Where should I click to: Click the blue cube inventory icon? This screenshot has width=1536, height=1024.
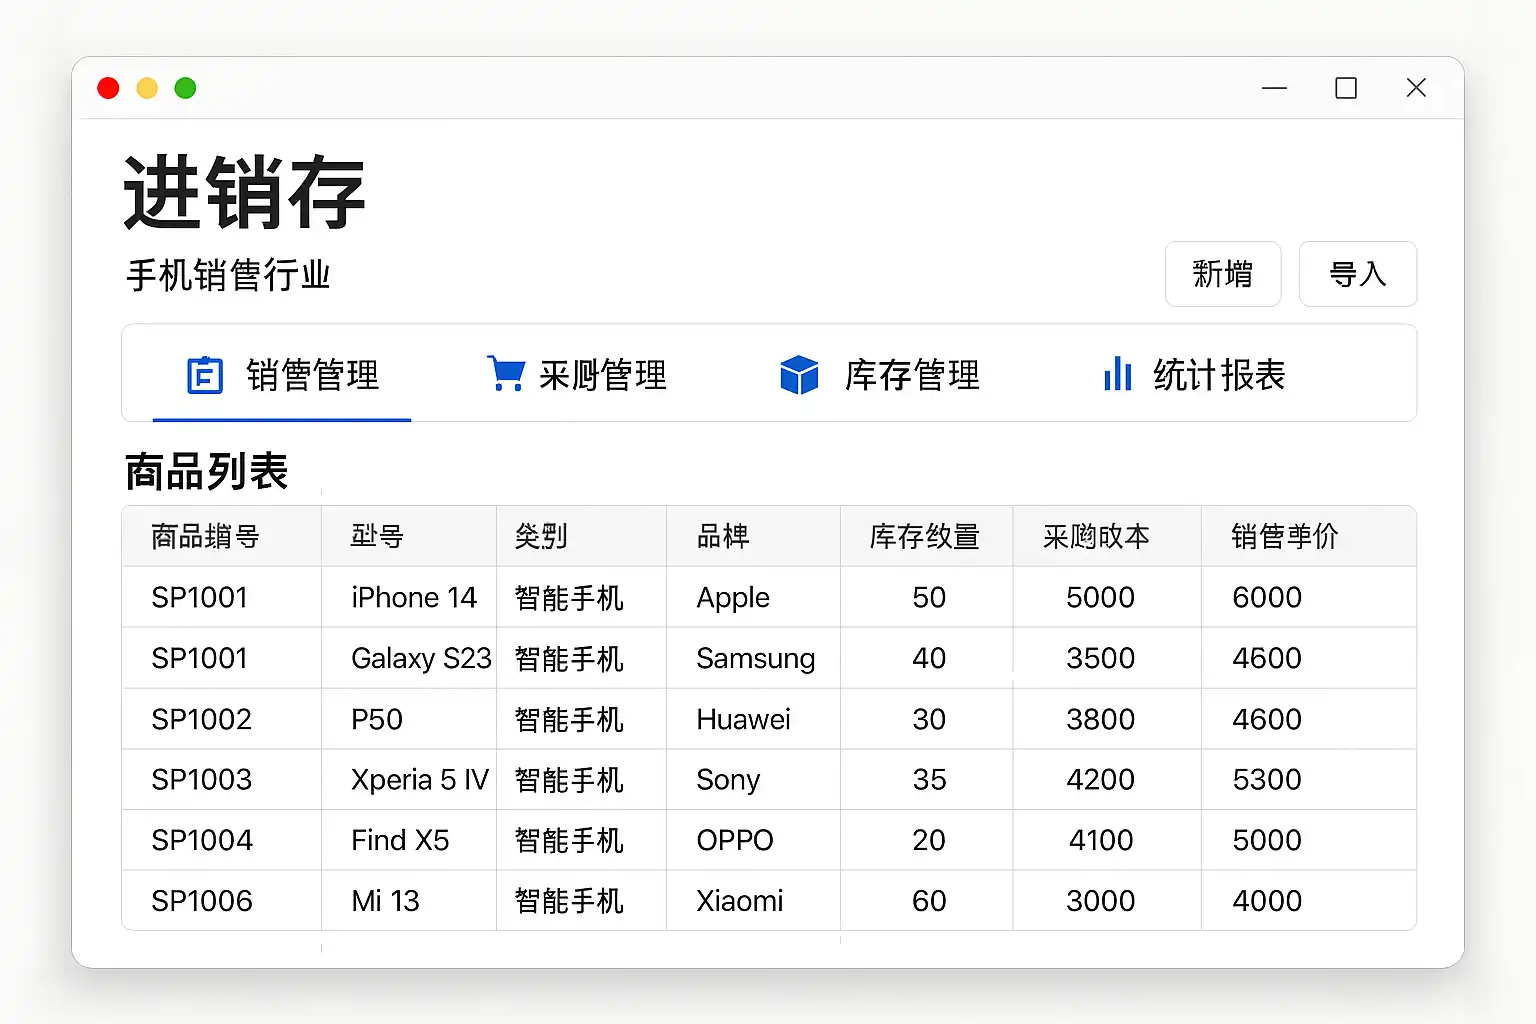click(799, 375)
